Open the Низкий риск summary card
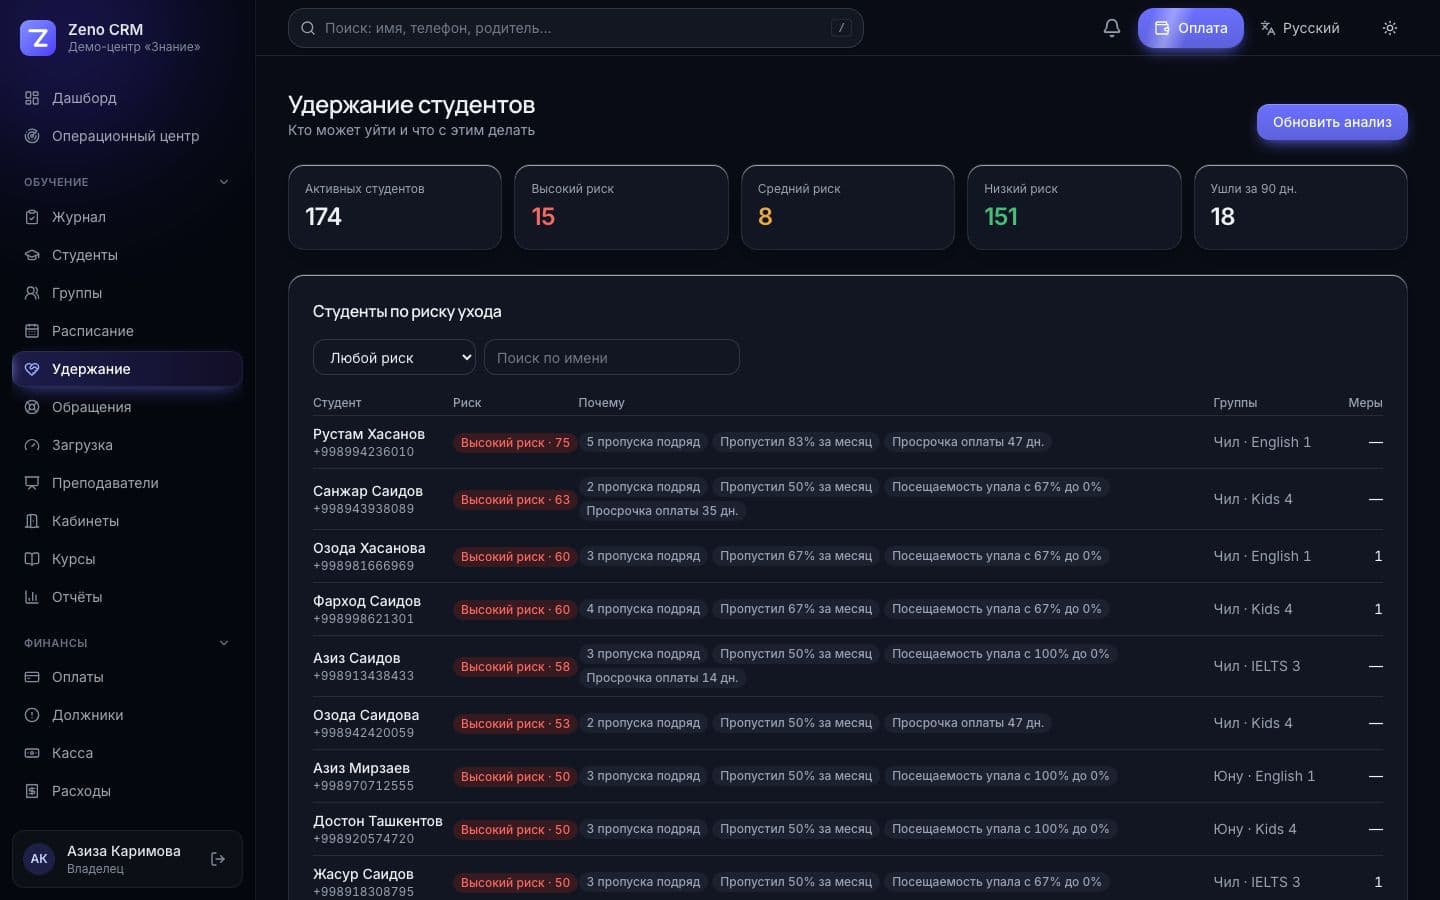1440x900 pixels. [x=1074, y=207]
